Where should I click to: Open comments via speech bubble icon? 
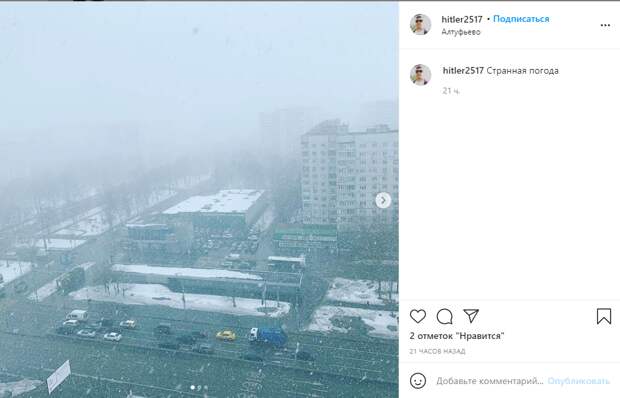(444, 316)
